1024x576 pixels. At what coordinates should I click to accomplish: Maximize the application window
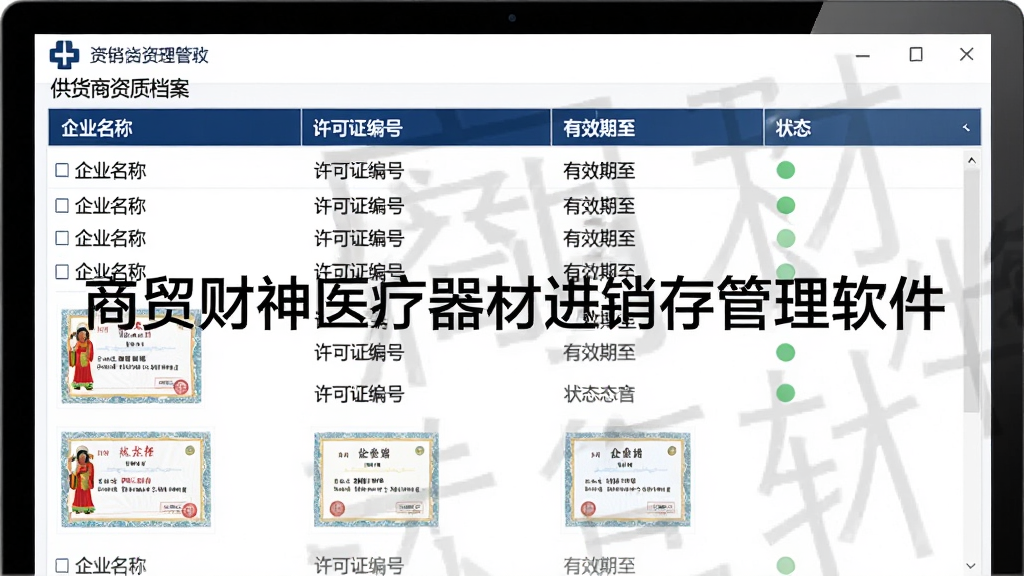(916, 54)
